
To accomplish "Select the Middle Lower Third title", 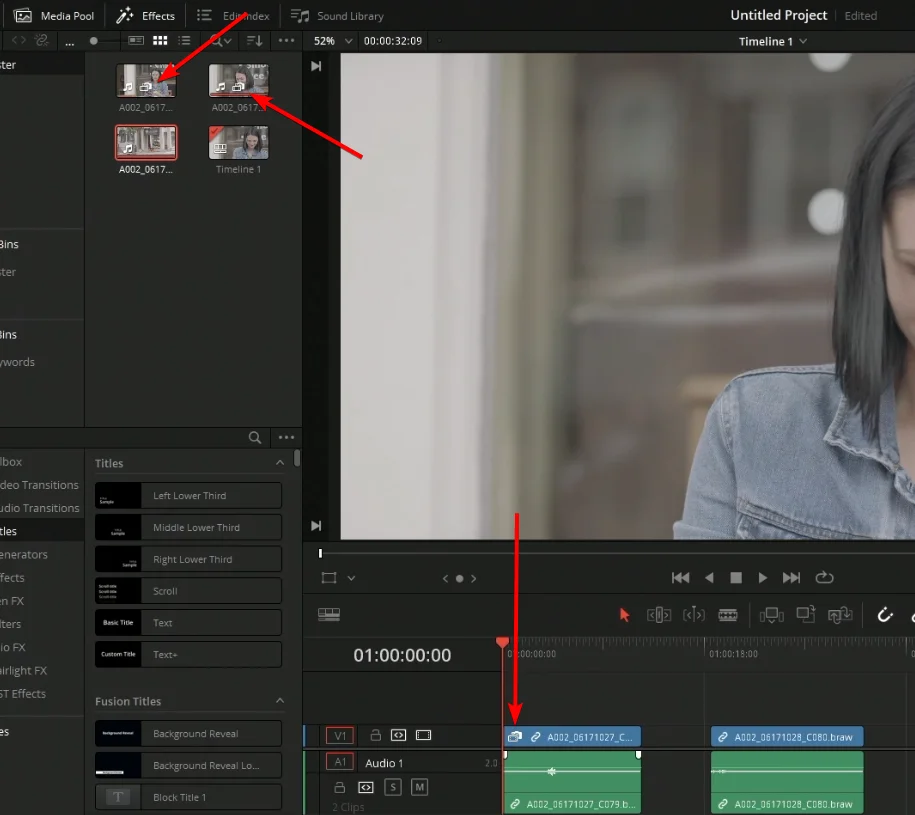I will (188, 527).
